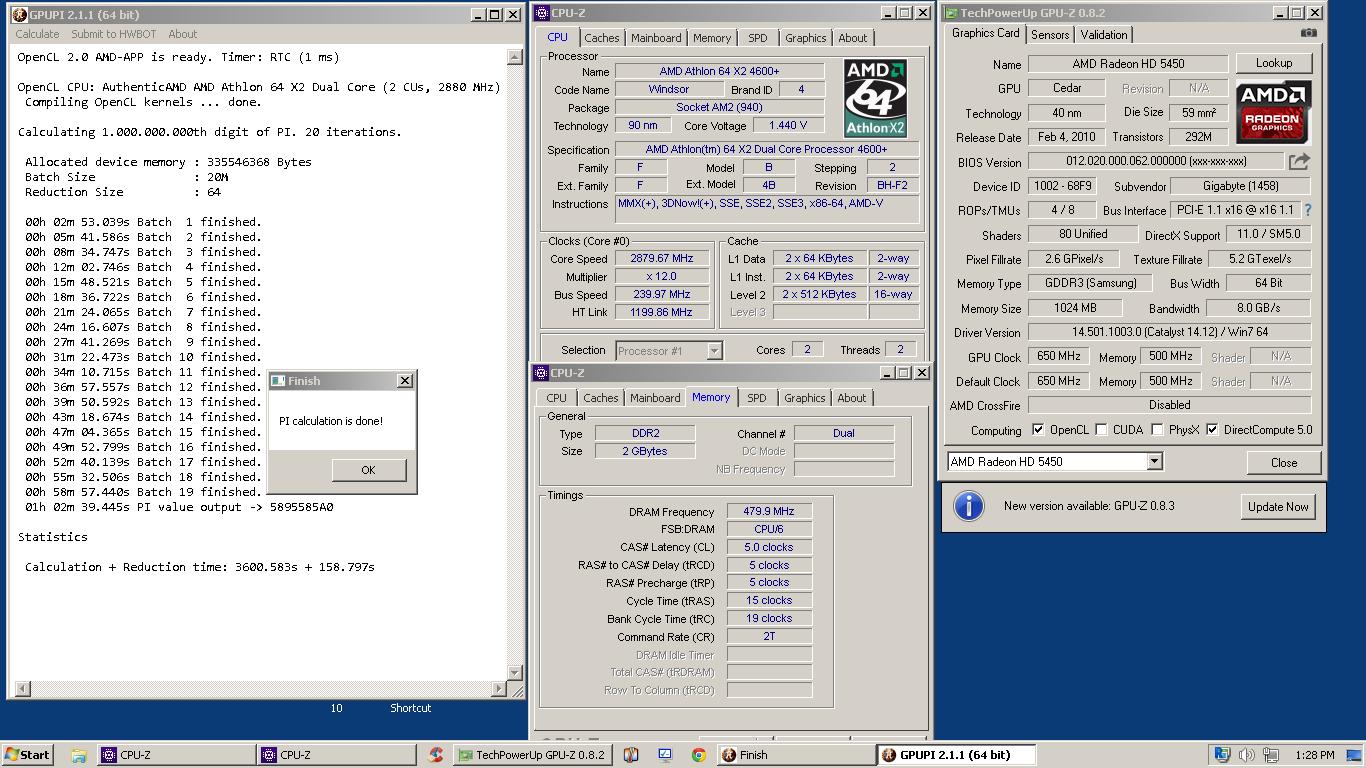Open the About menu in GPUPI
The width and height of the screenshot is (1366, 768).
182,34
